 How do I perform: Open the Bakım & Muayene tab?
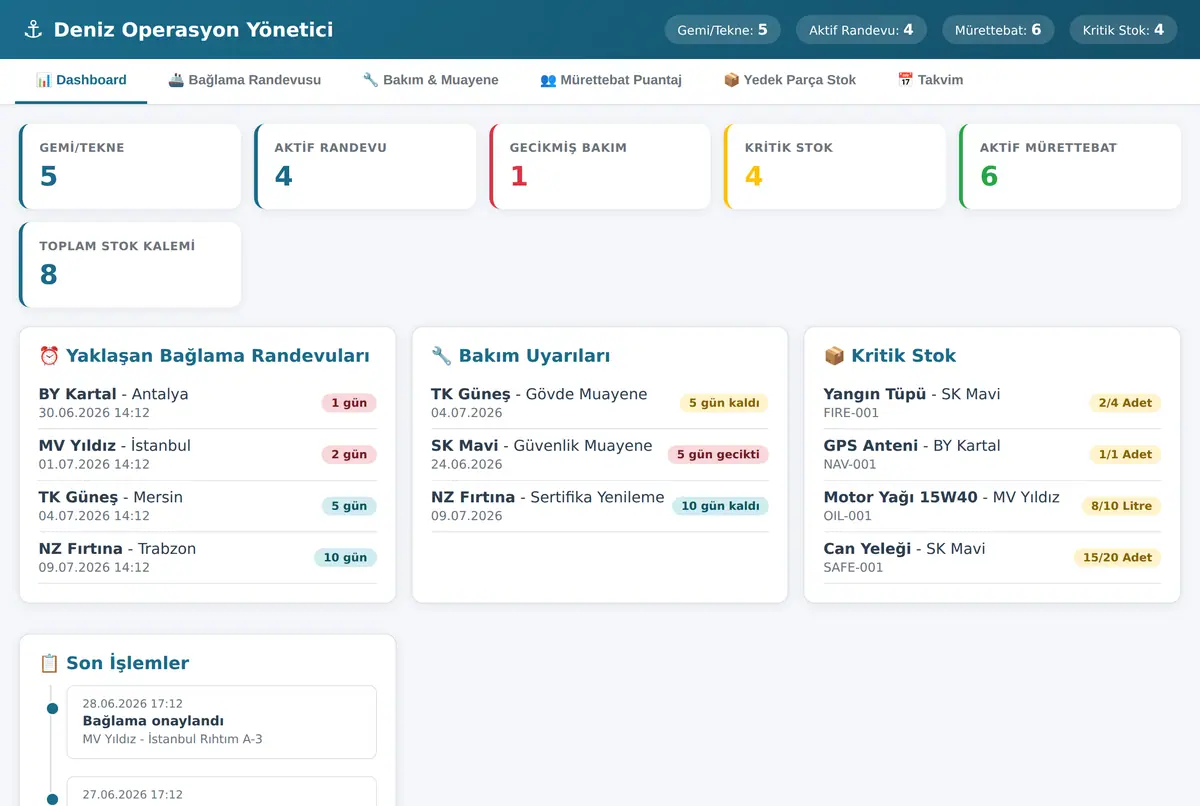(x=430, y=80)
